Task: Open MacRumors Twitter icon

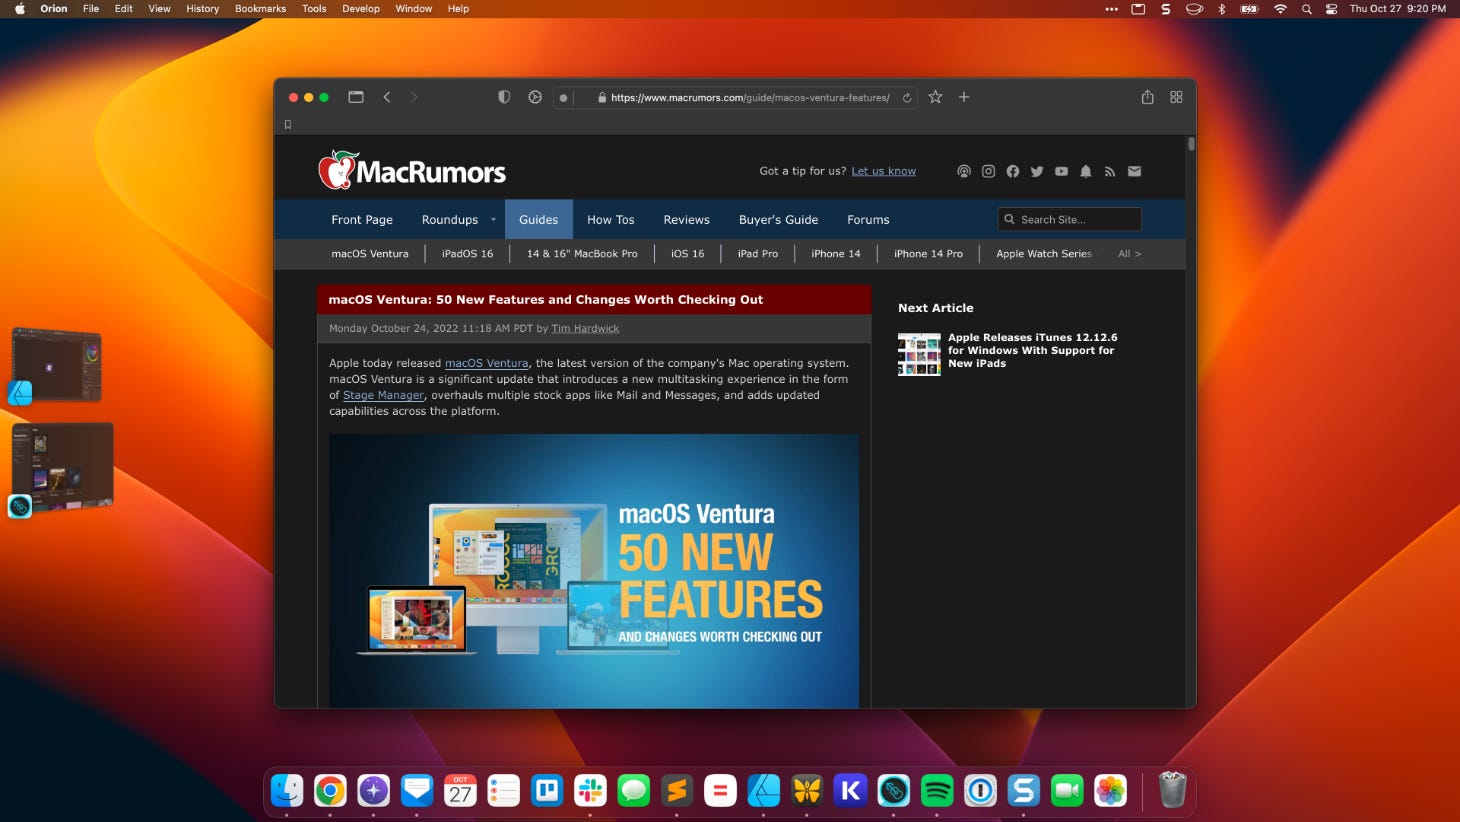Action: click(x=1037, y=171)
